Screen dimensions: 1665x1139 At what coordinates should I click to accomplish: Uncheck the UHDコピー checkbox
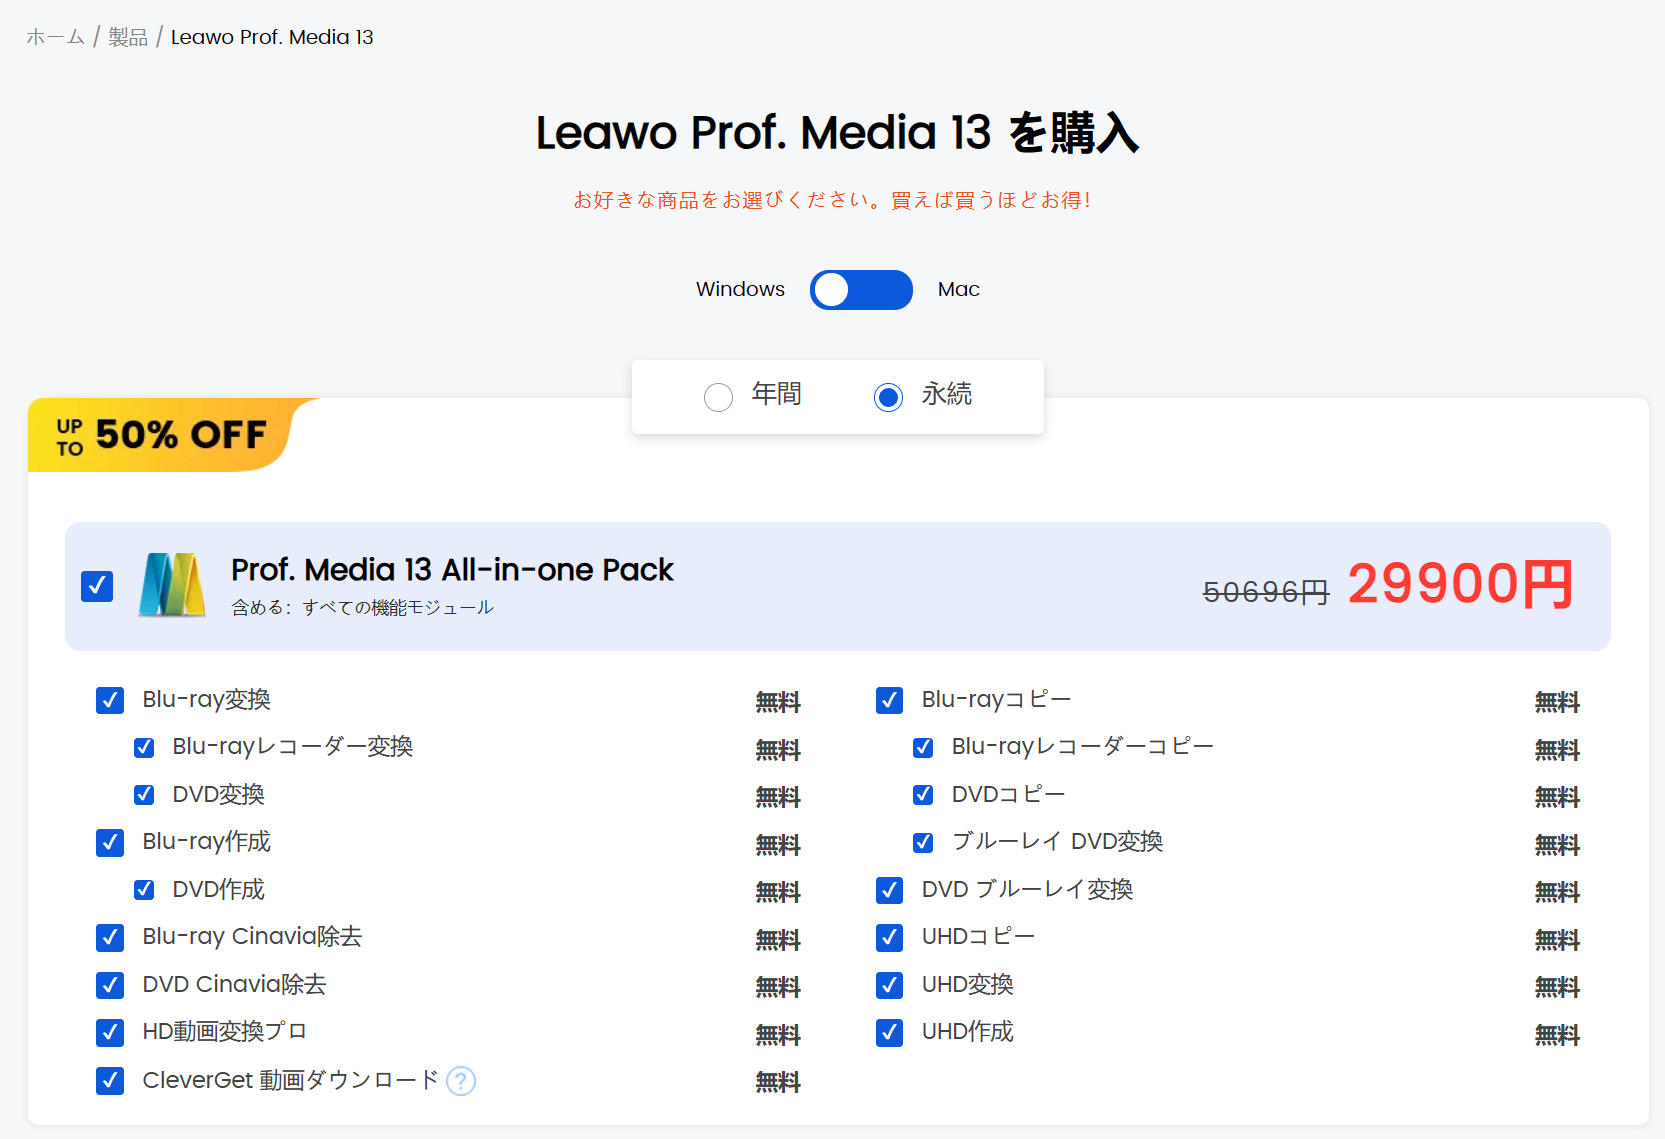889,938
